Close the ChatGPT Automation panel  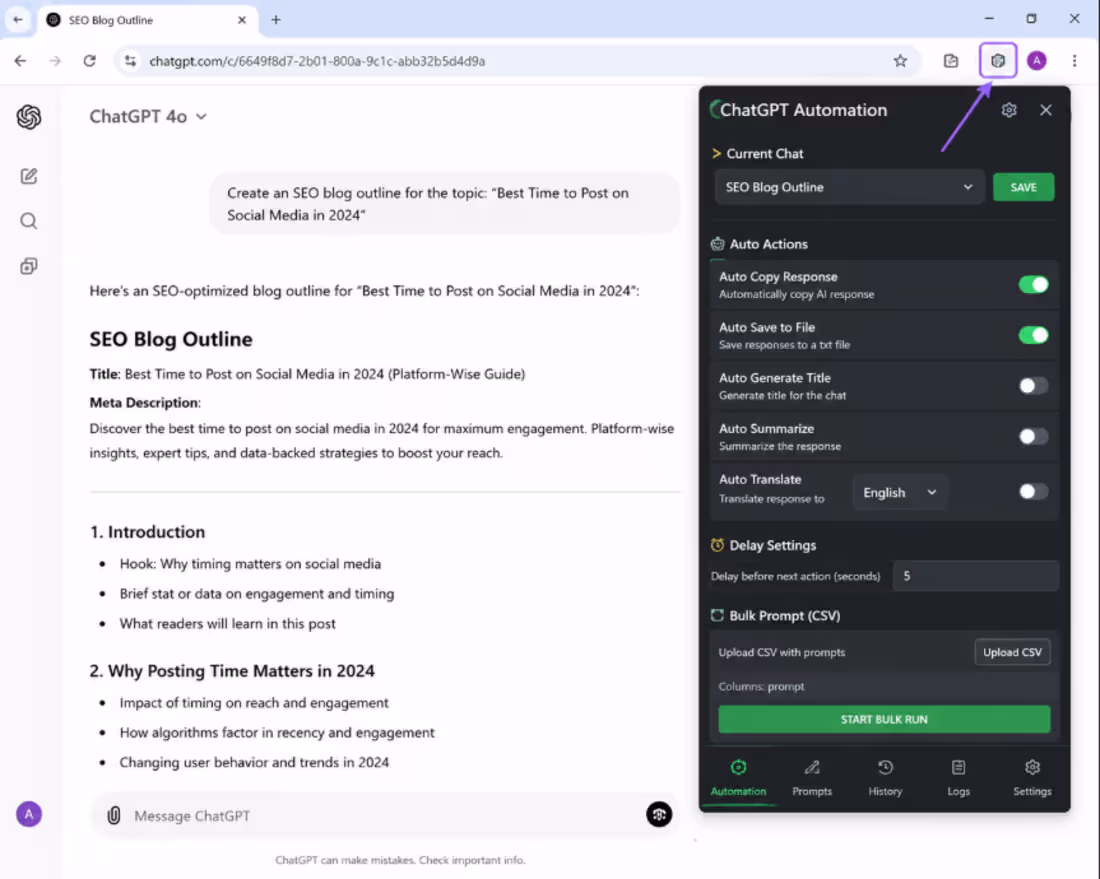[x=1045, y=110]
